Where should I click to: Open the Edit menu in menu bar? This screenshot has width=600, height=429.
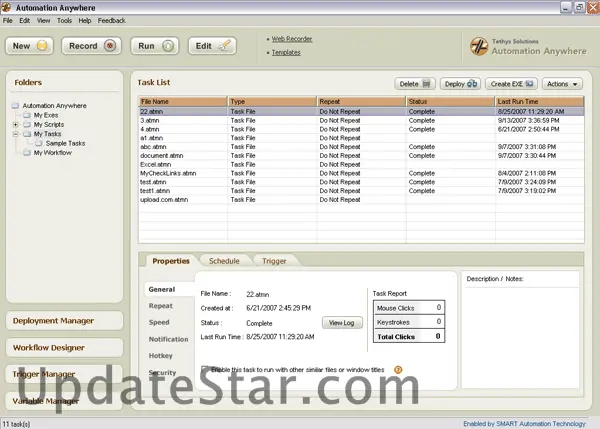click(24, 21)
